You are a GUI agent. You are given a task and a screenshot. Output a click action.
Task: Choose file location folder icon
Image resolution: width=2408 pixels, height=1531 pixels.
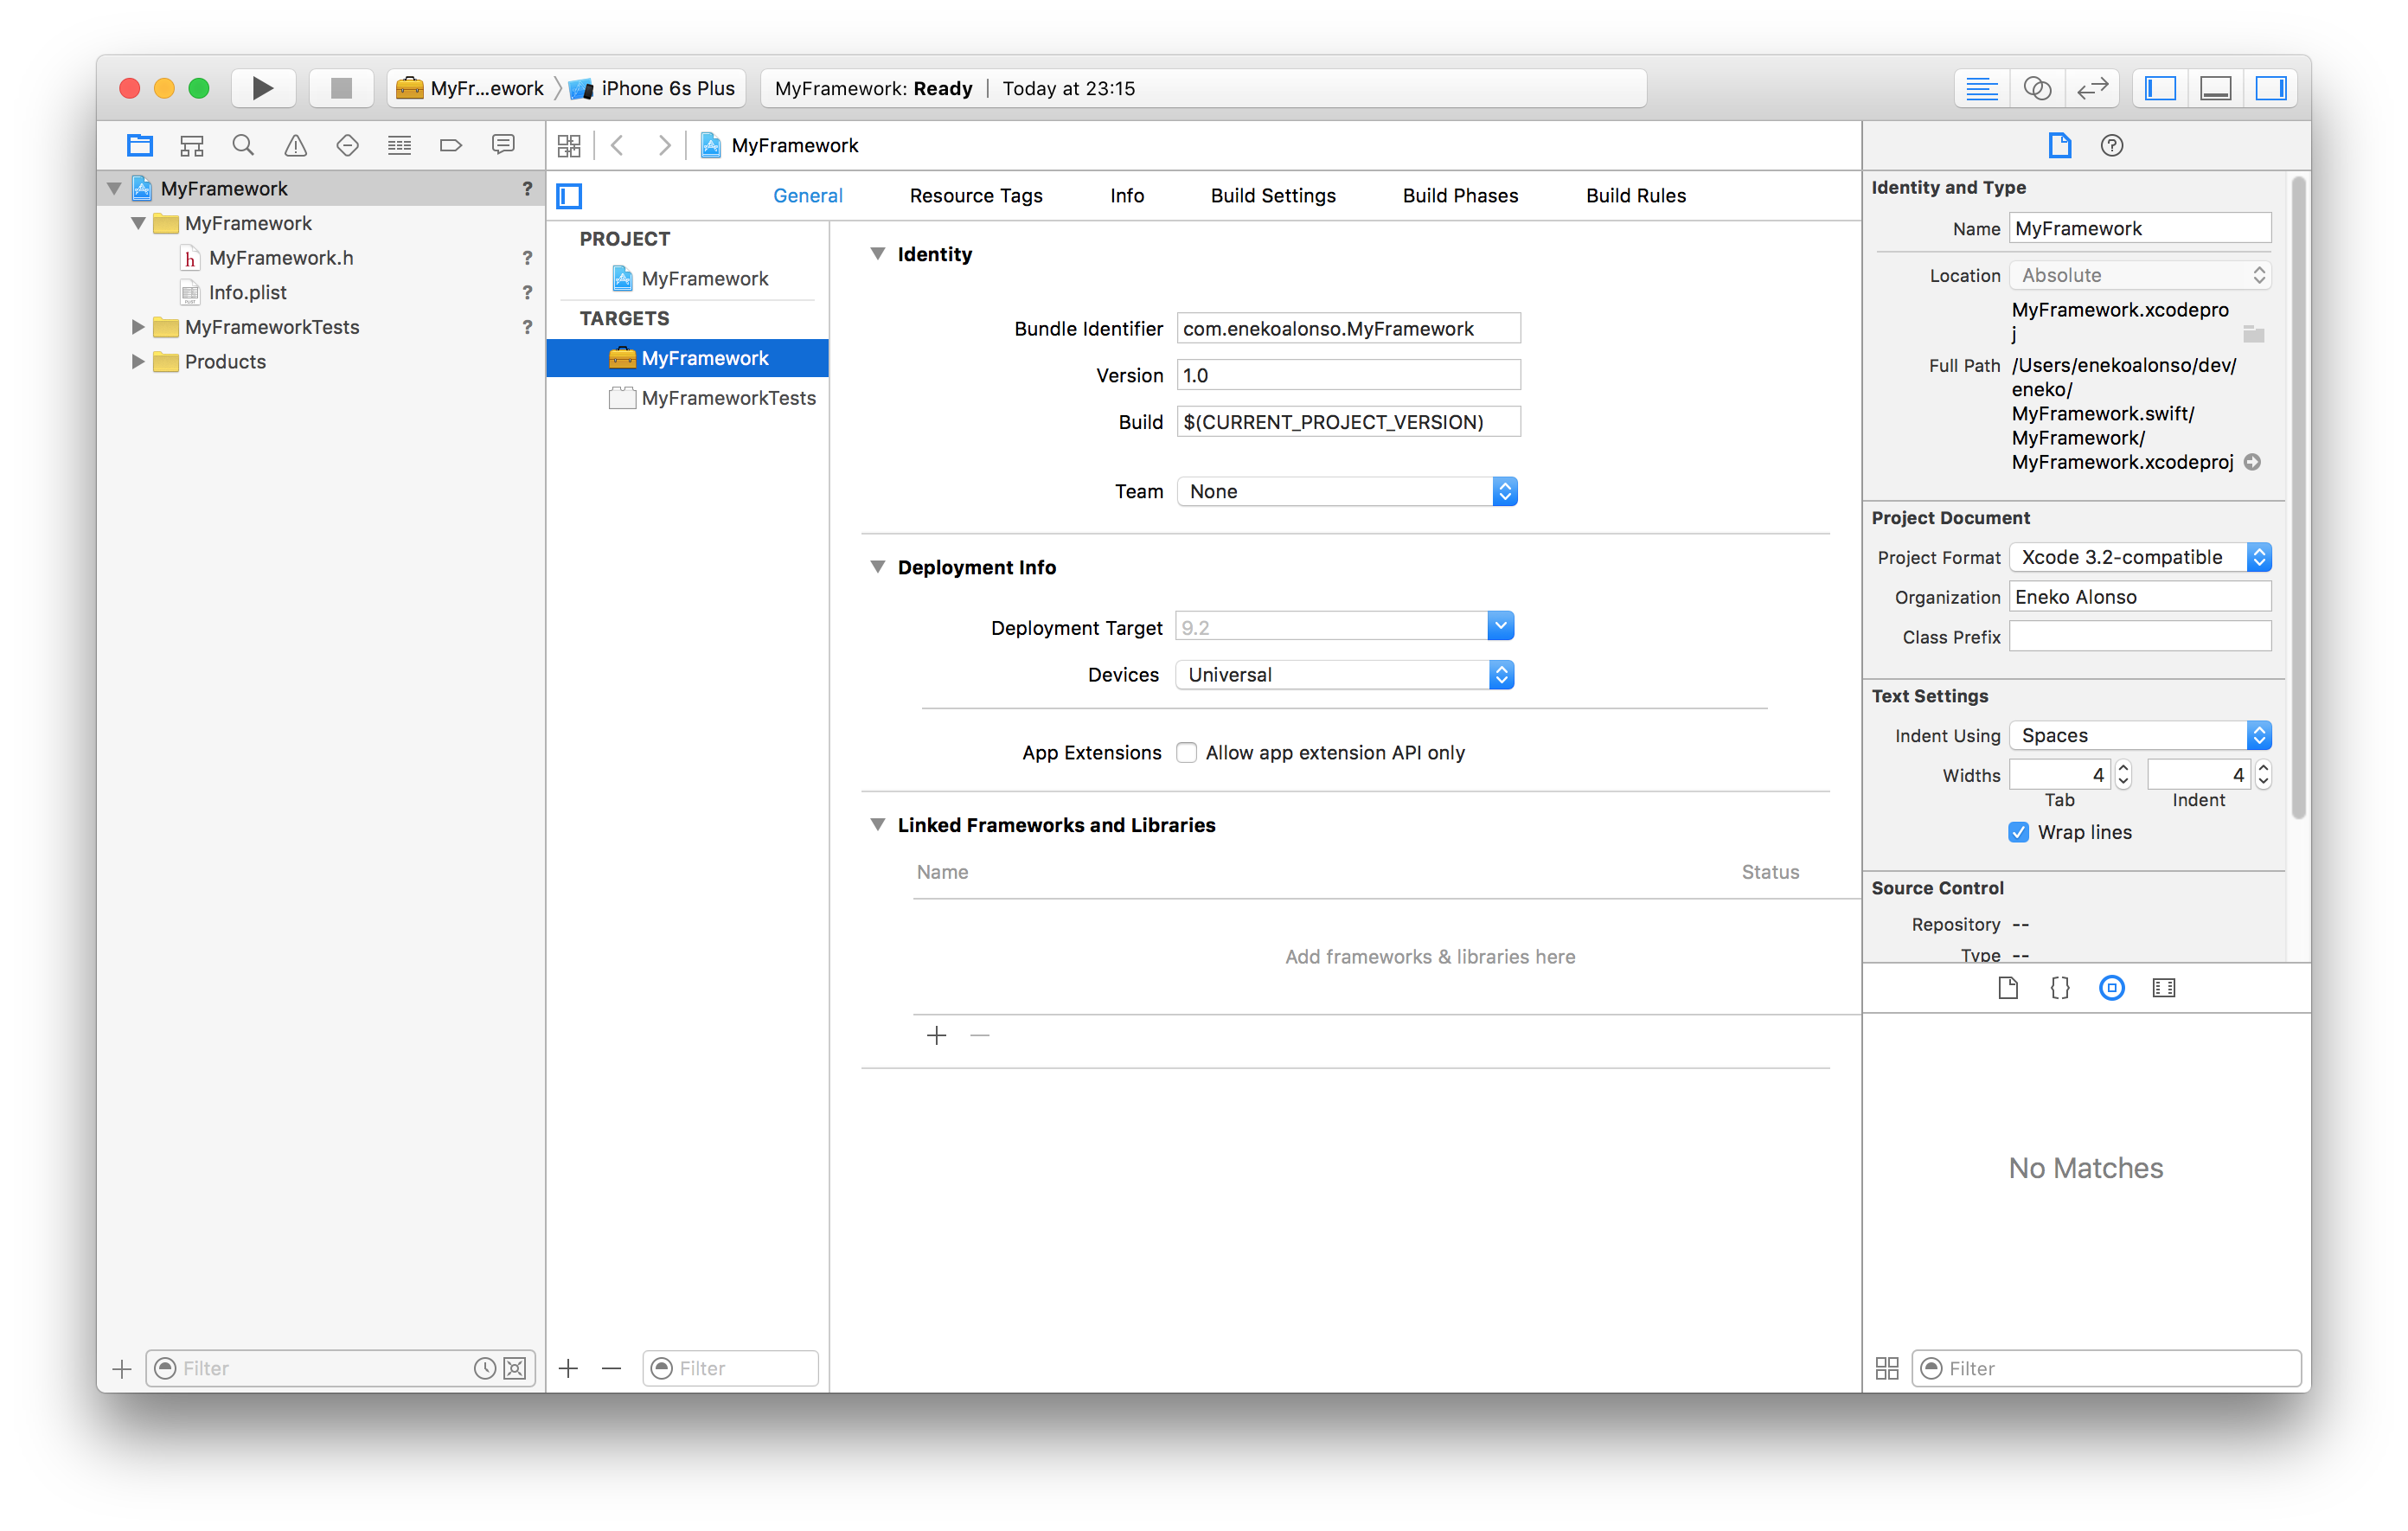click(x=2253, y=334)
